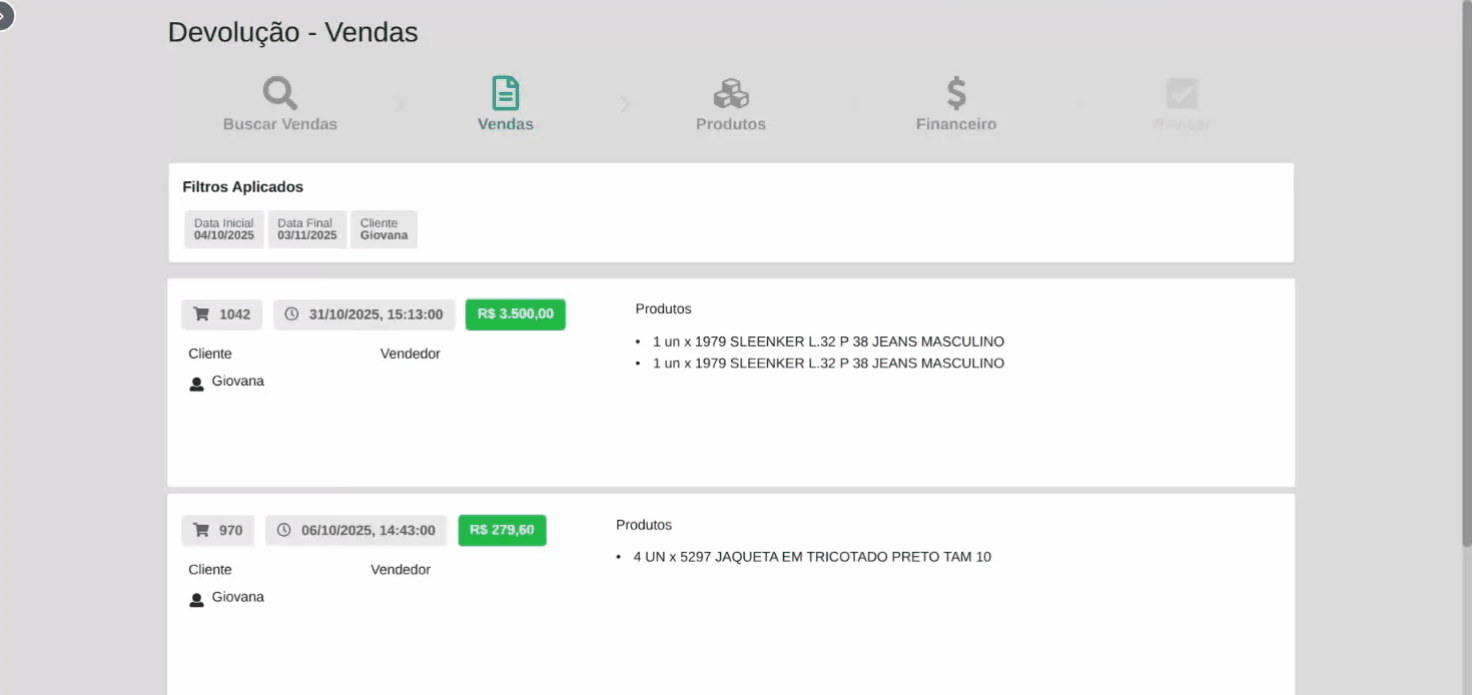Click the chevron between Vendas and Produtos
This screenshot has height=695, width=1472.
pos(625,104)
